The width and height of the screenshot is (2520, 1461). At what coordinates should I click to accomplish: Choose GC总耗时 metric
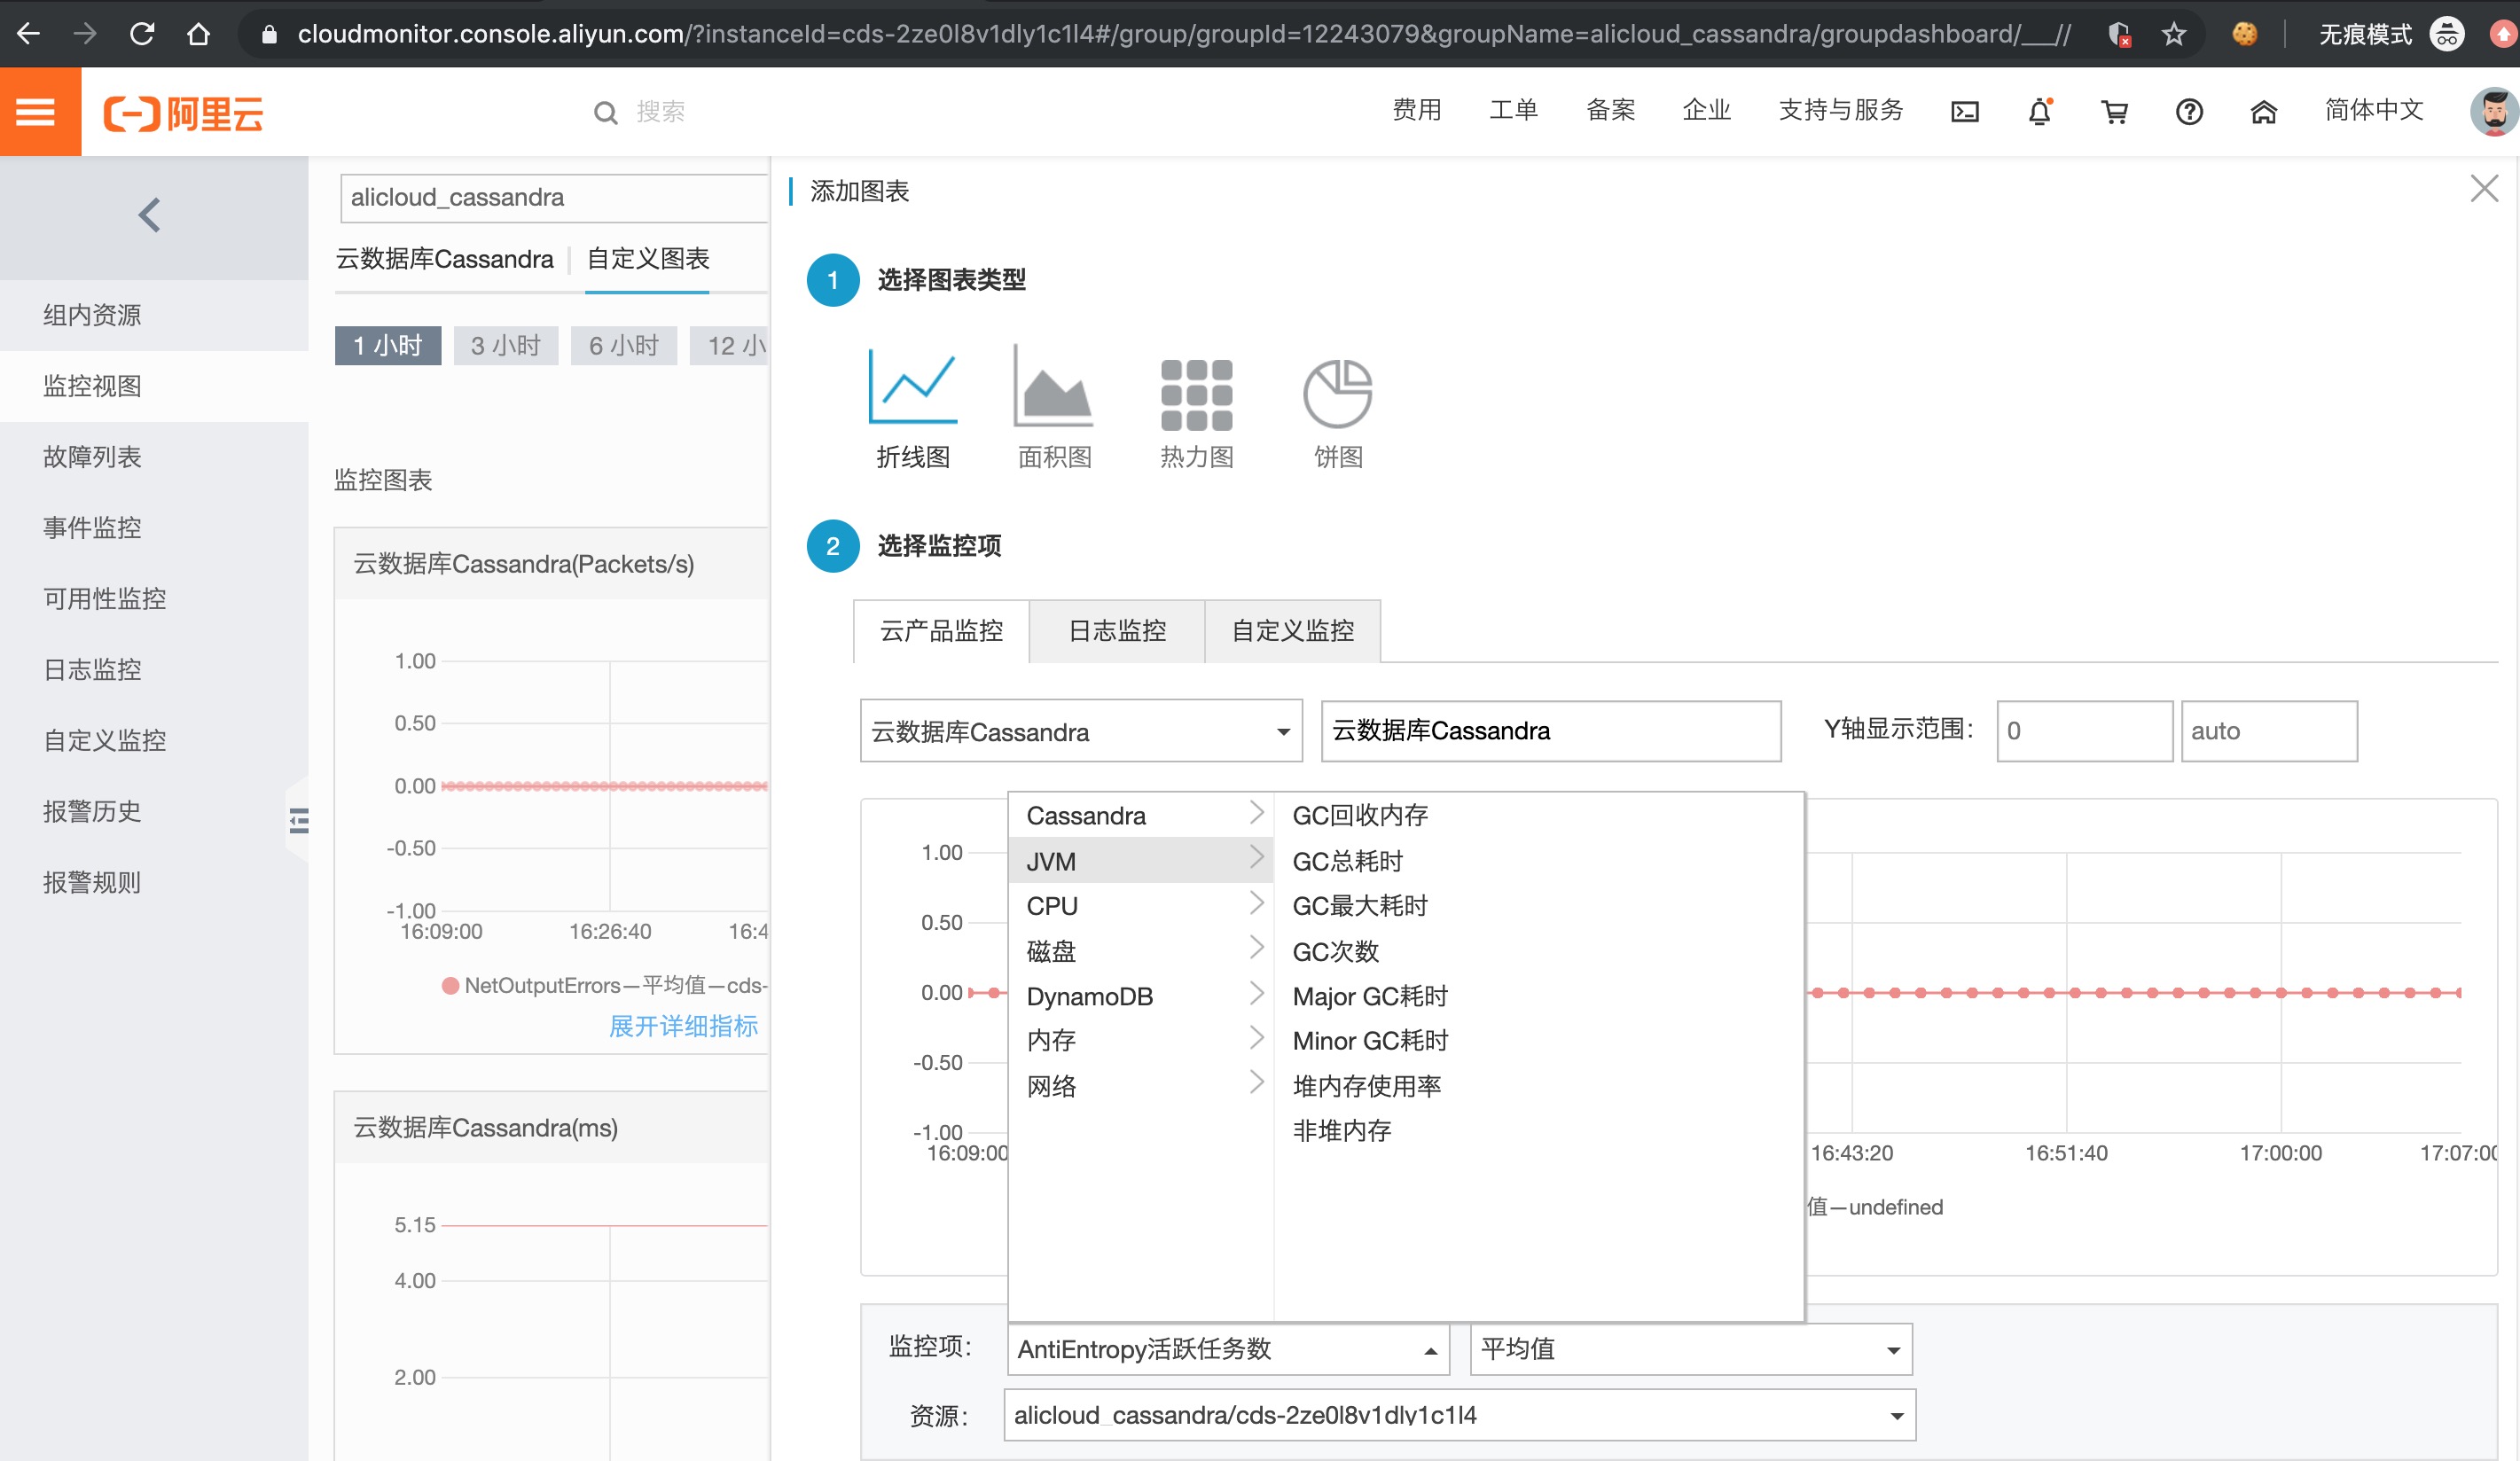[1347, 860]
